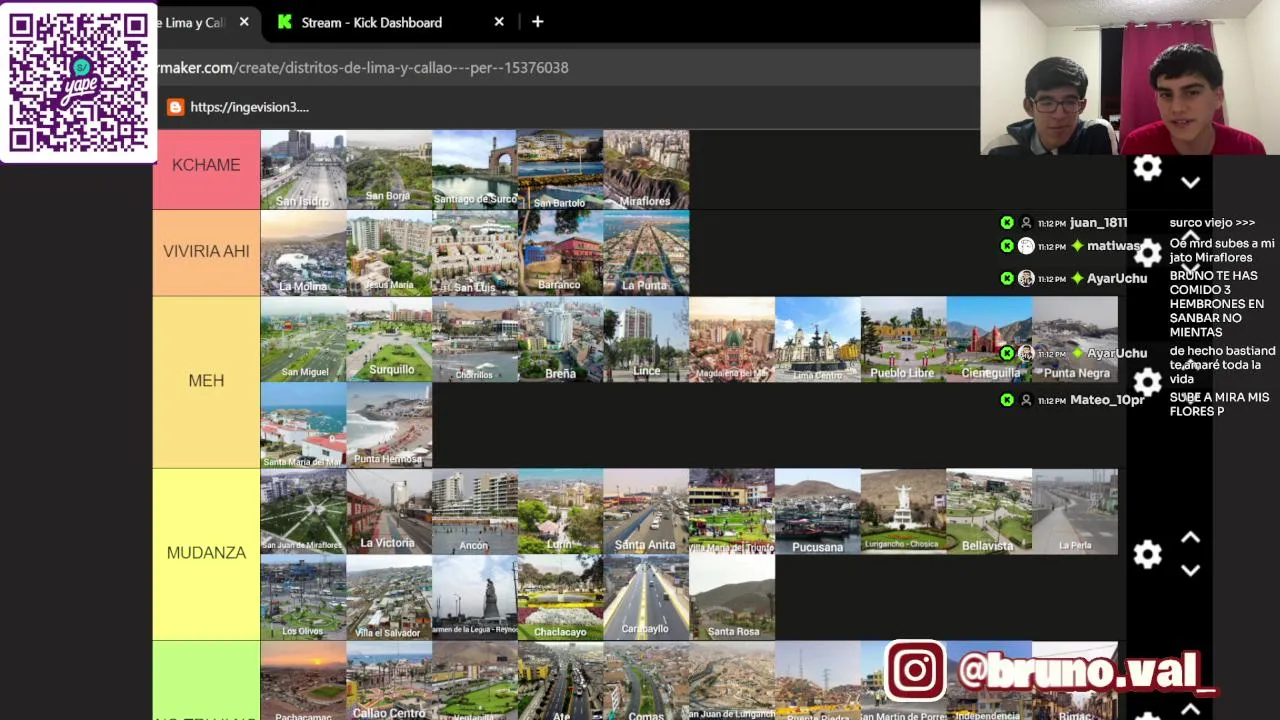Open settings gear for VIVIRIA AHI tier row
Viewport: 1280px width, 720px height.
pyautogui.click(x=1147, y=253)
